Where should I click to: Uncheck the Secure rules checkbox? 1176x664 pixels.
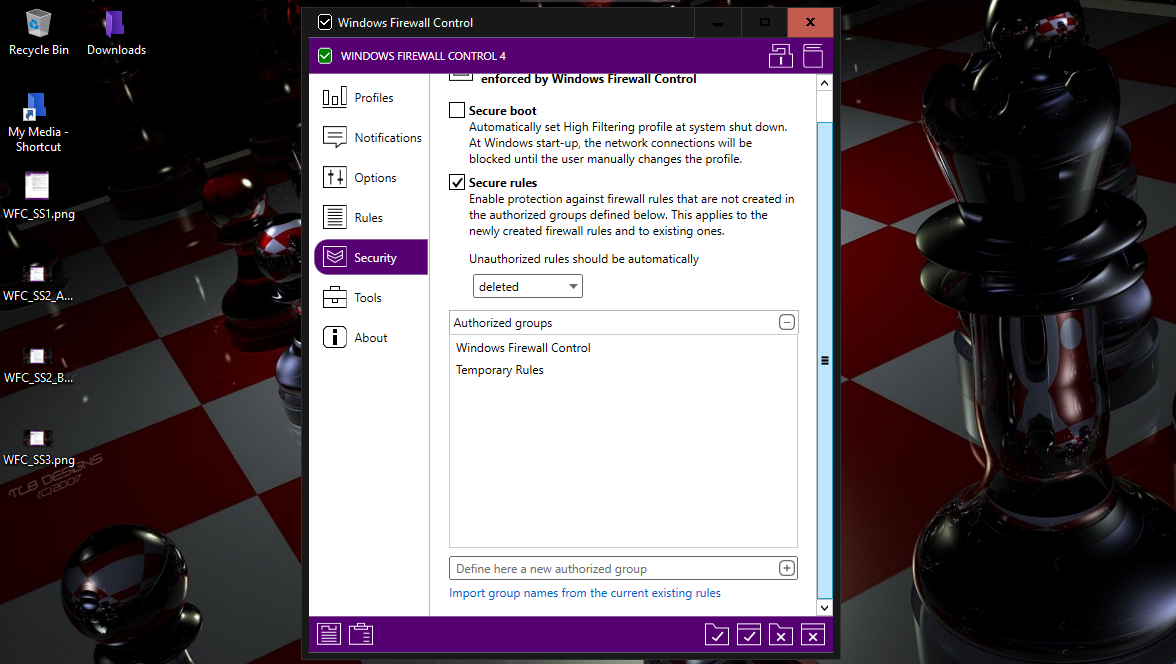coord(457,183)
